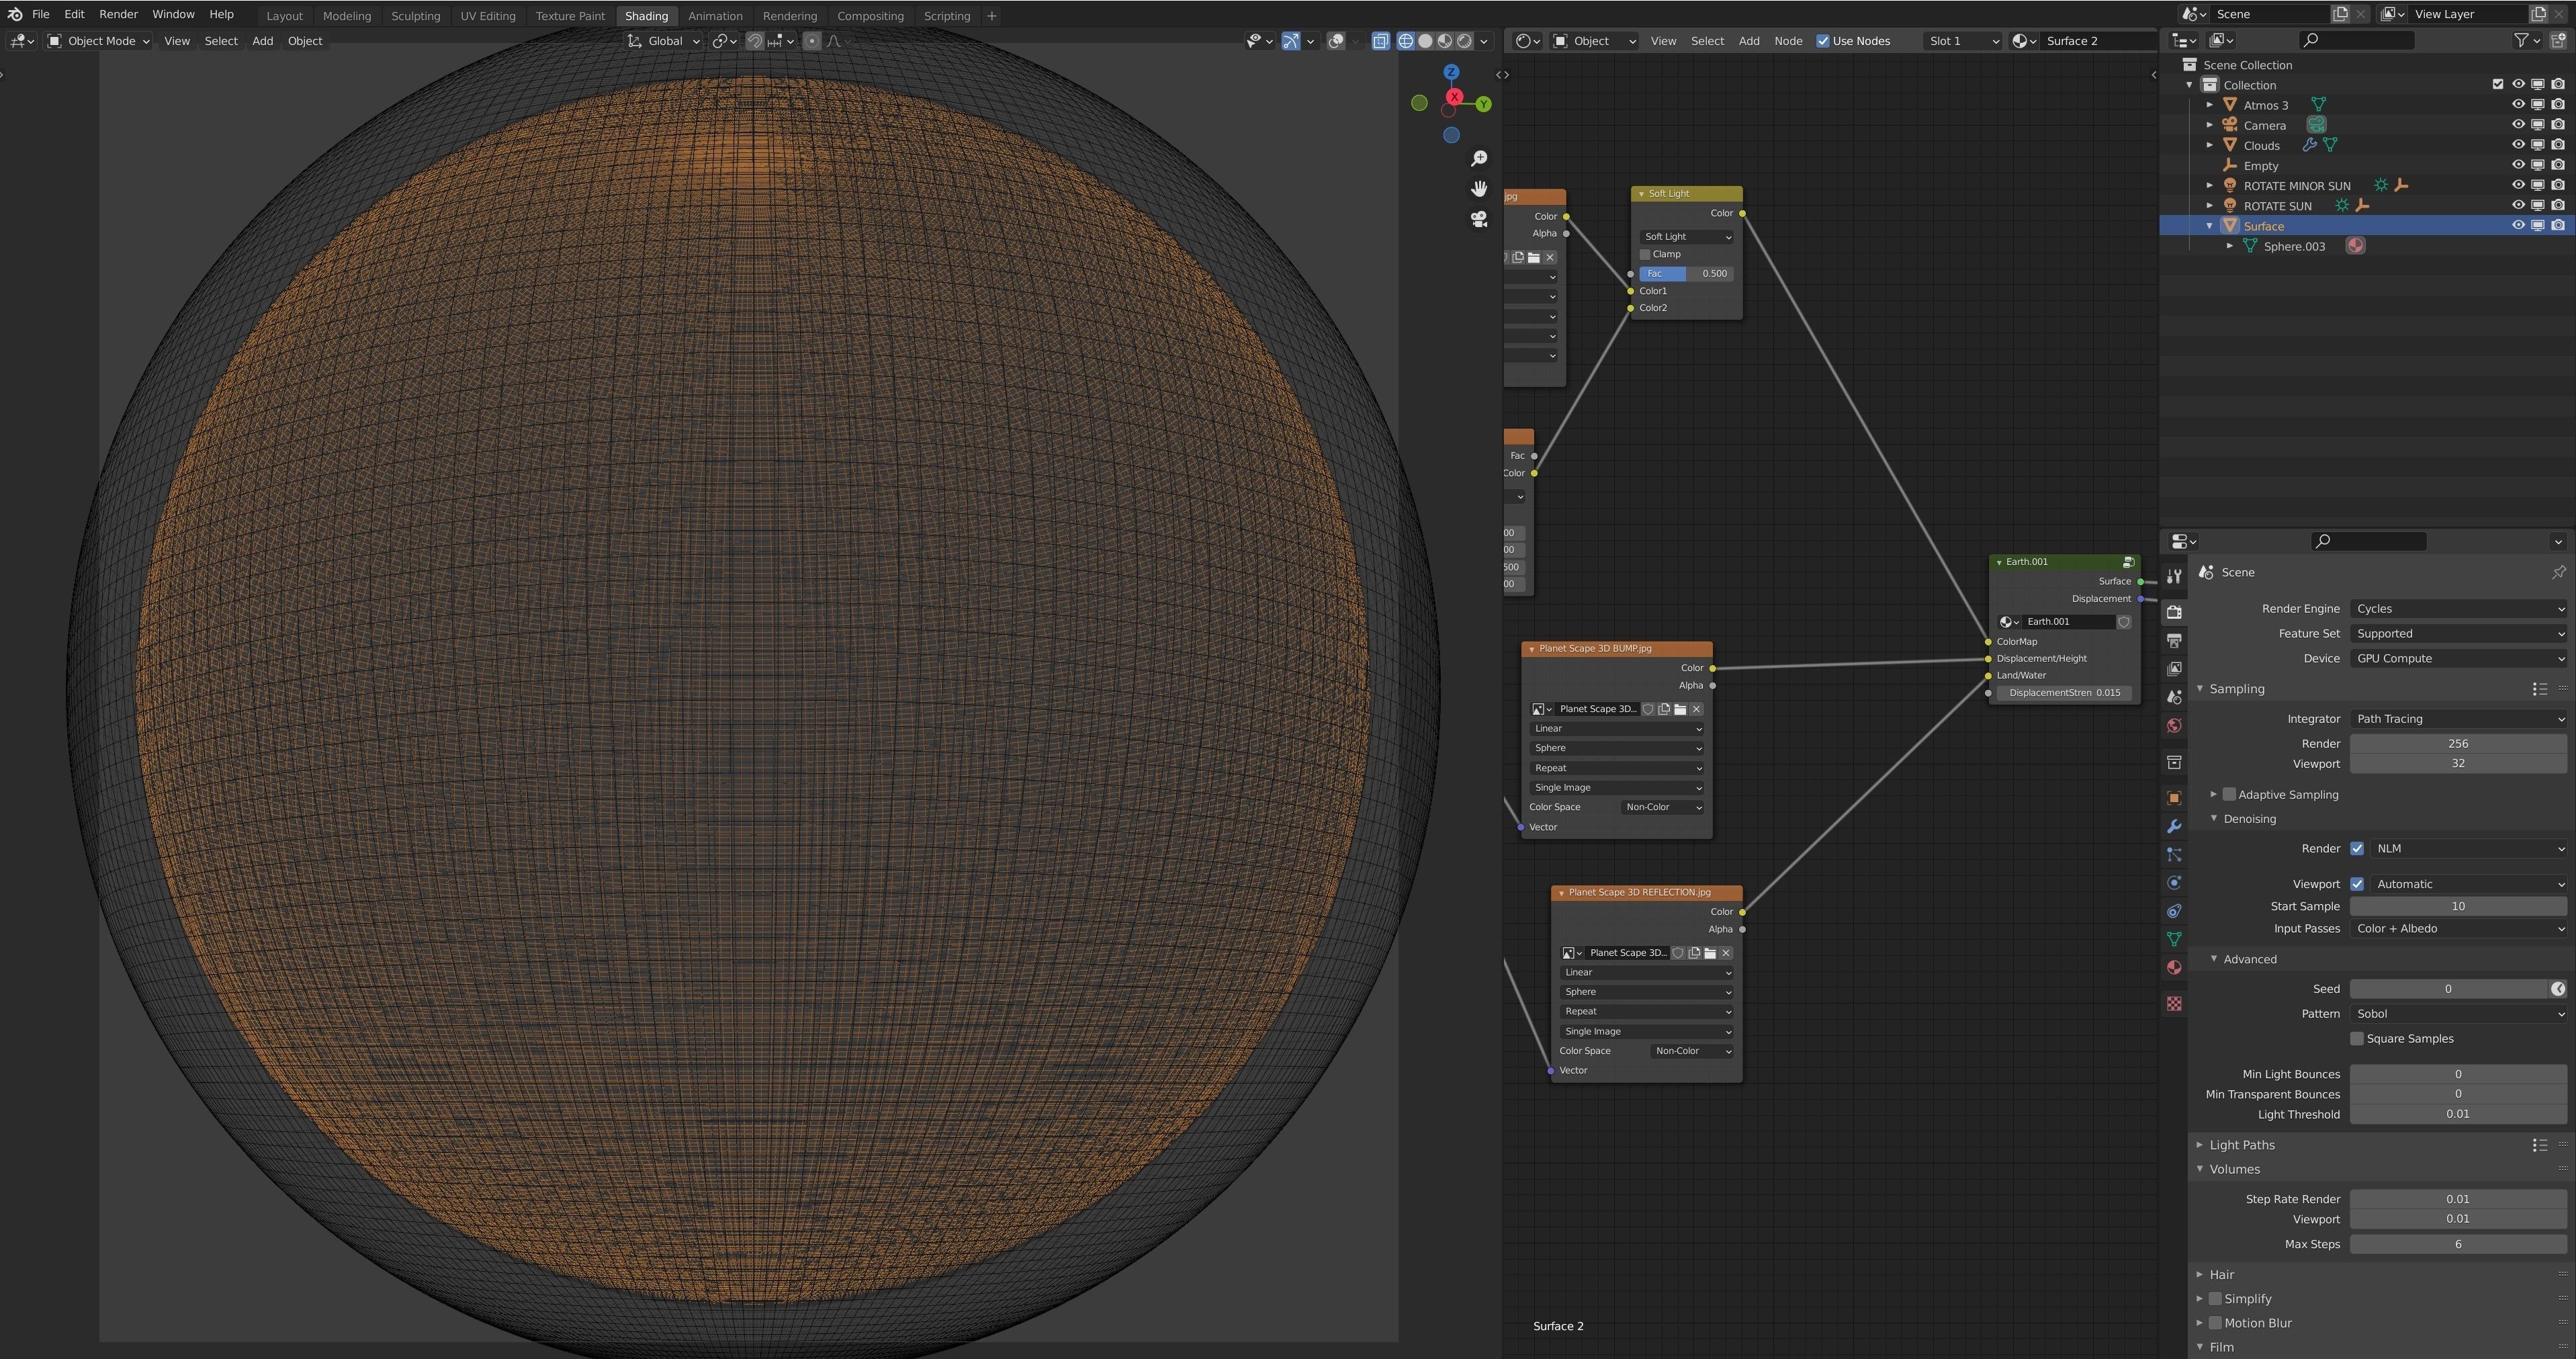
Task: Expand ROTATE SUN in outliner
Action: [2210, 206]
